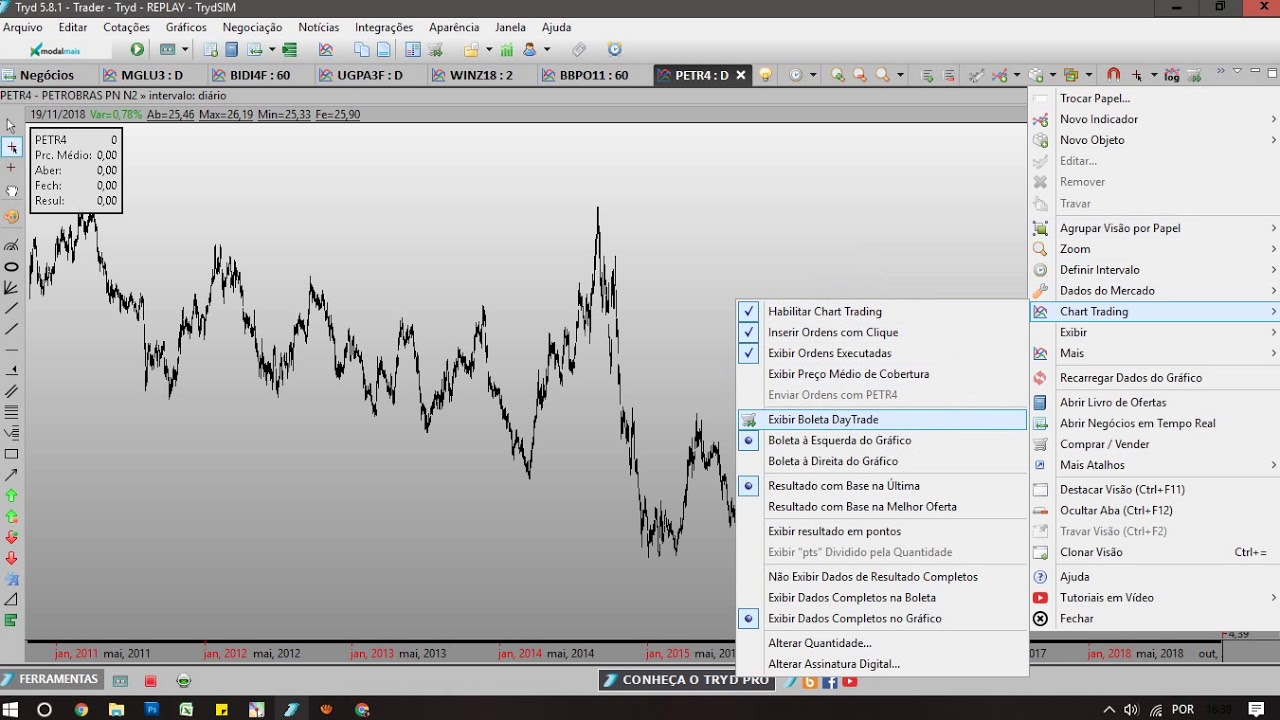Select Resultado com Base na Melhor Oferta
1280x720 pixels.
tap(881, 507)
